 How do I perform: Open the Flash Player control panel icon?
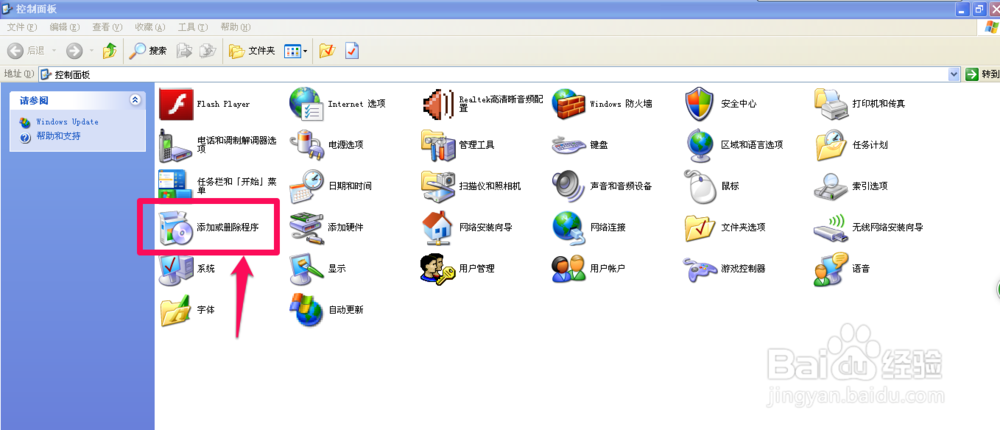click(176, 103)
